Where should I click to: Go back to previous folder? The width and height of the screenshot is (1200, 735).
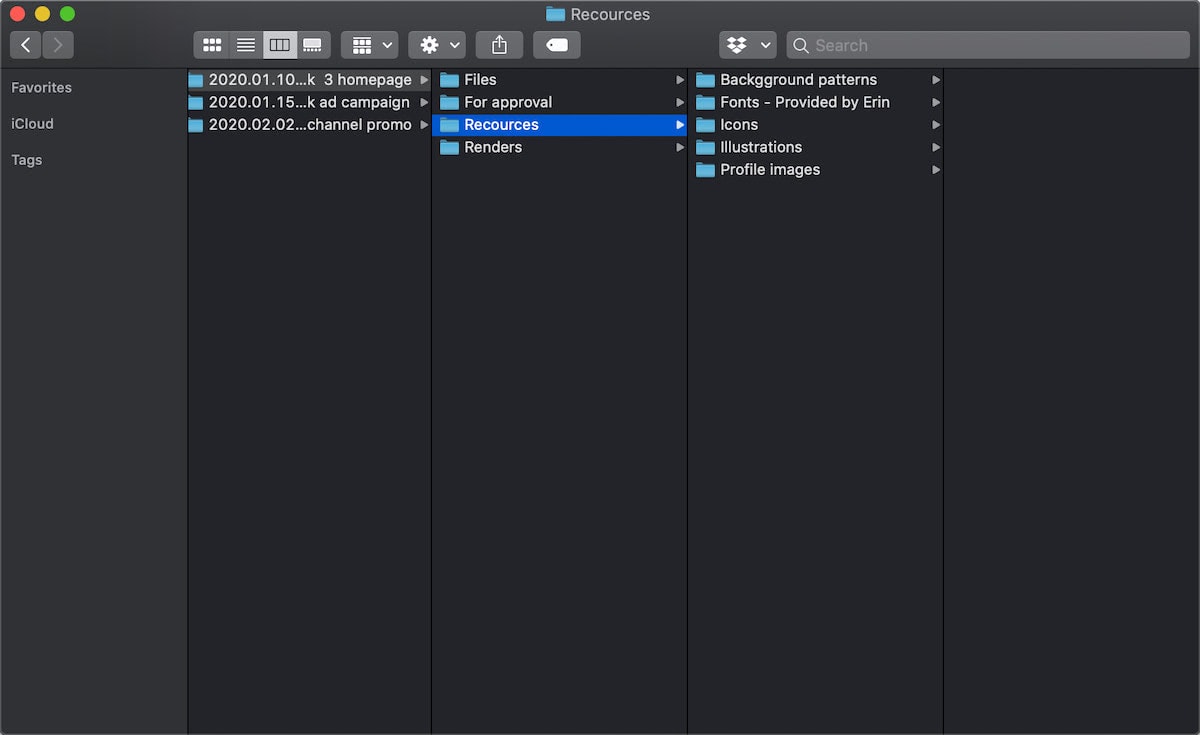pos(26,45)
